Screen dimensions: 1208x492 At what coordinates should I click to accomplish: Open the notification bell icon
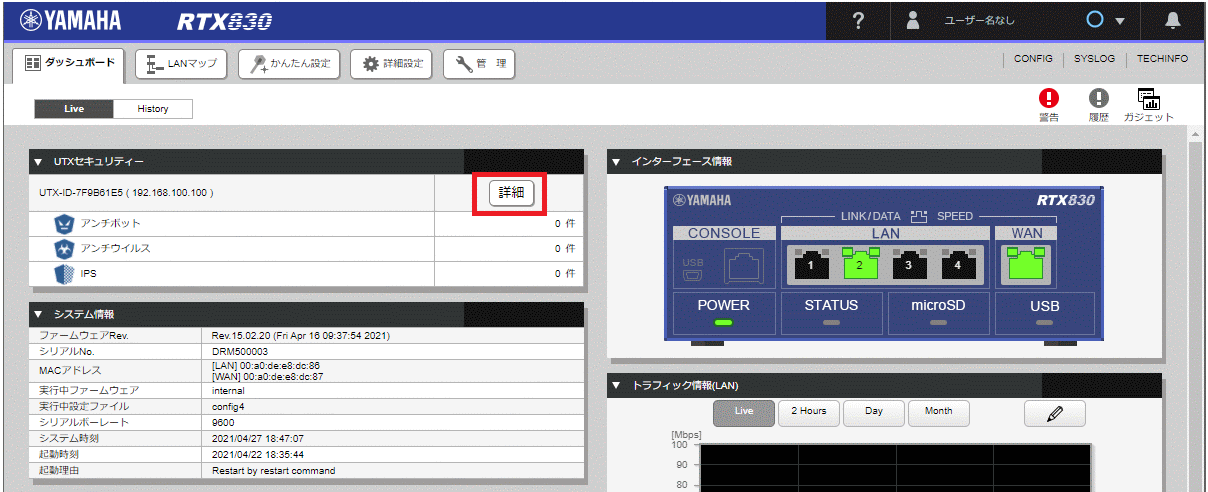point(1174,21)
